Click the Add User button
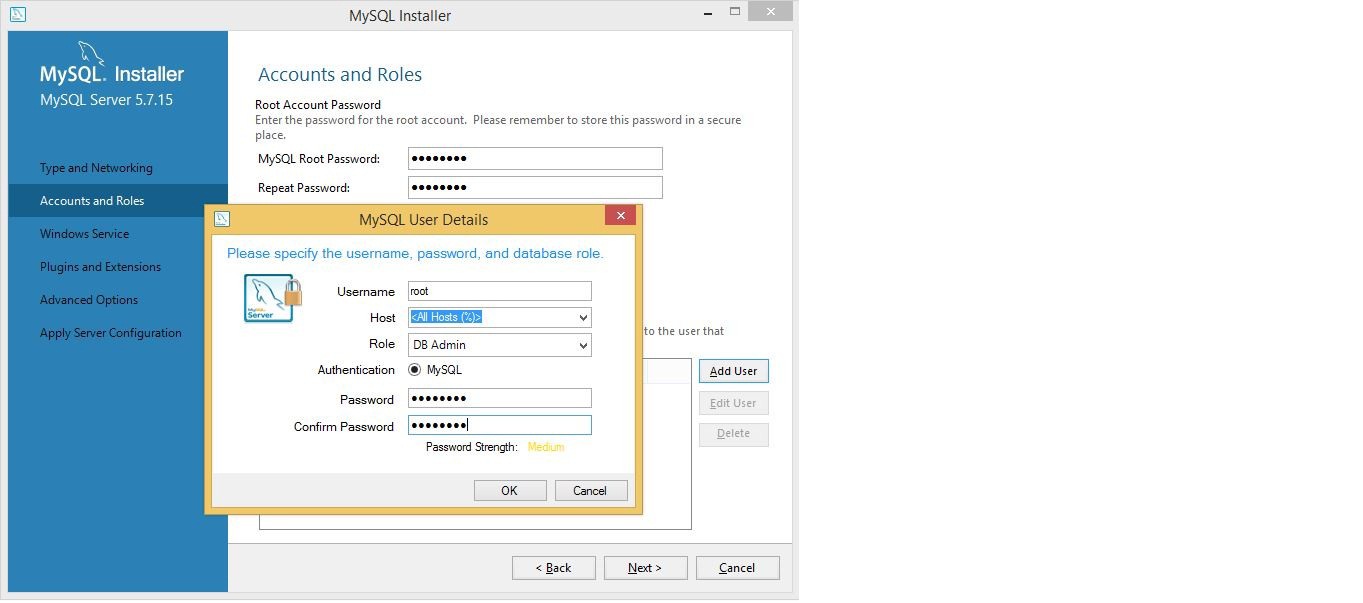This screenshot has width=1363, height=603. (733, 371)
